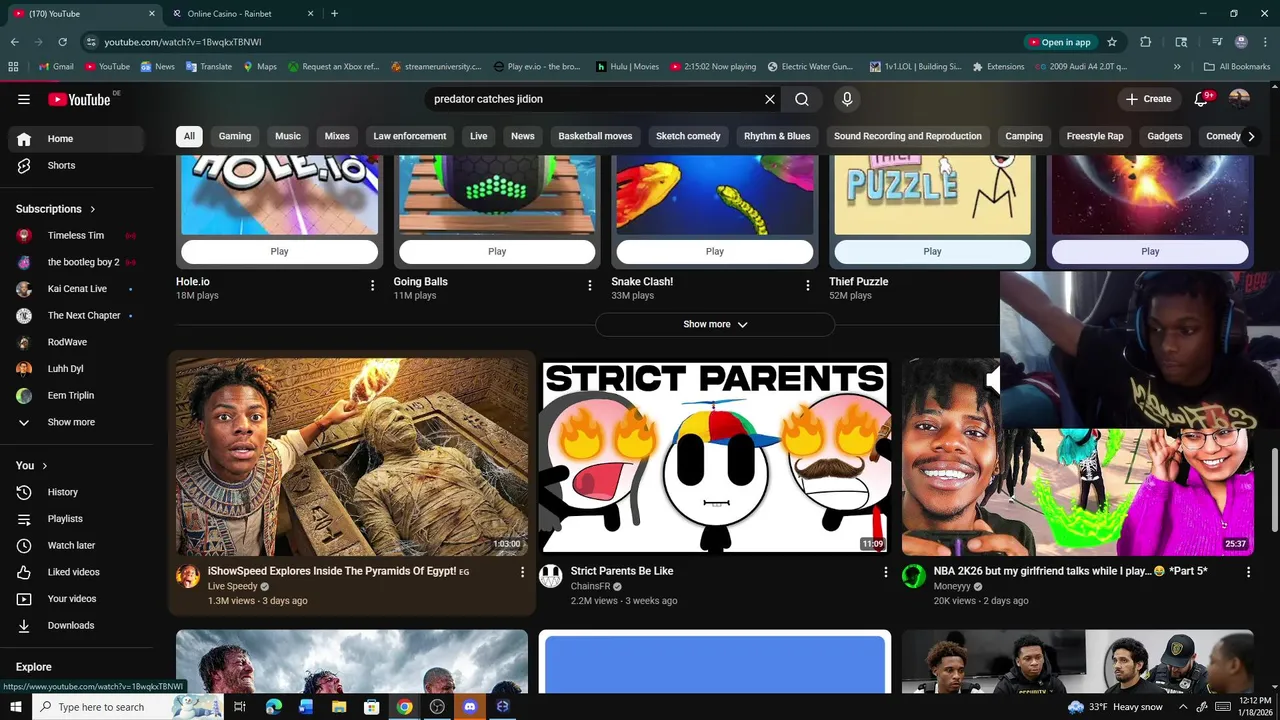Screen dimensions: 1280x720
Task: Open Windows Start menu
Action: coord(15,707)
